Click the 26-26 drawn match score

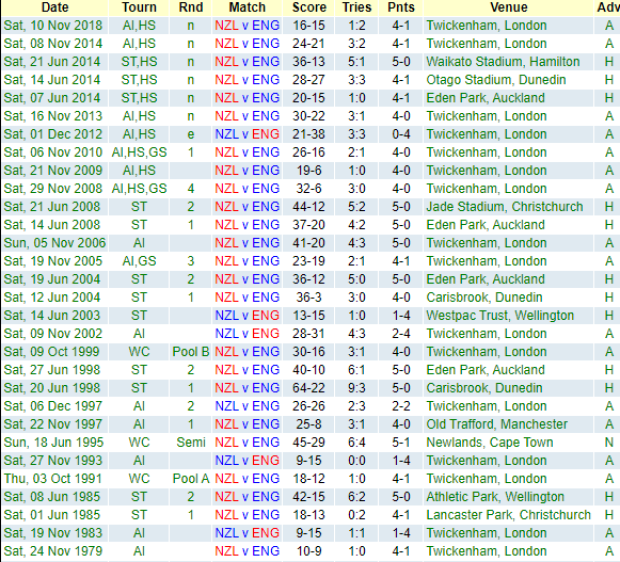click(x=309, y=406)
